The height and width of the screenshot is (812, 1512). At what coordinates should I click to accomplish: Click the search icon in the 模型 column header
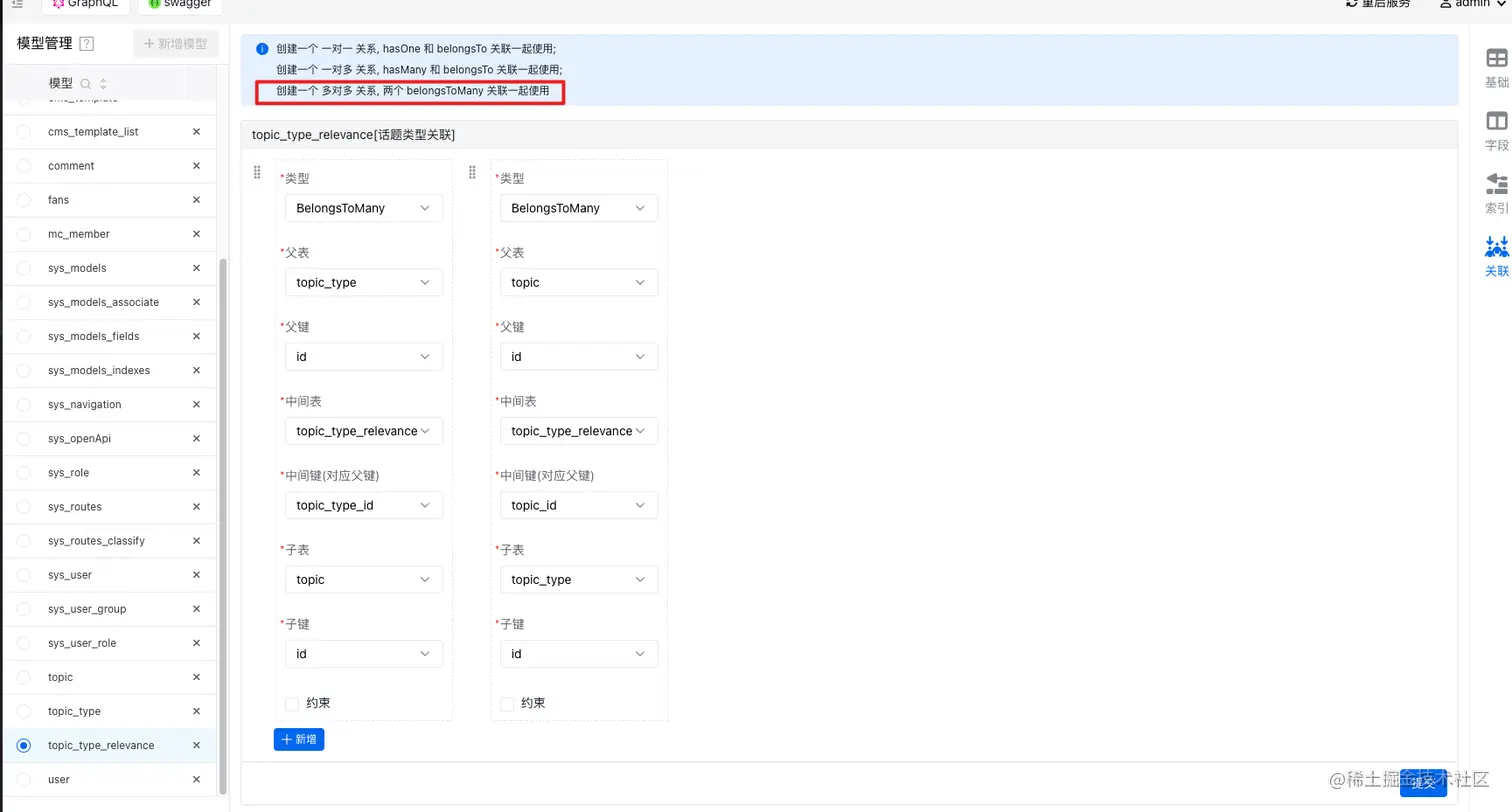click(85, 84)
